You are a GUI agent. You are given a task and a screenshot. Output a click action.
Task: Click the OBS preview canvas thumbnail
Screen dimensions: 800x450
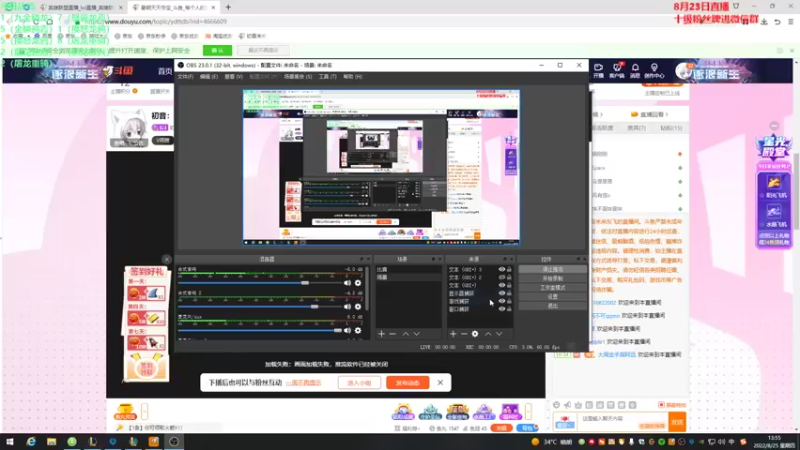pos(381,168)
